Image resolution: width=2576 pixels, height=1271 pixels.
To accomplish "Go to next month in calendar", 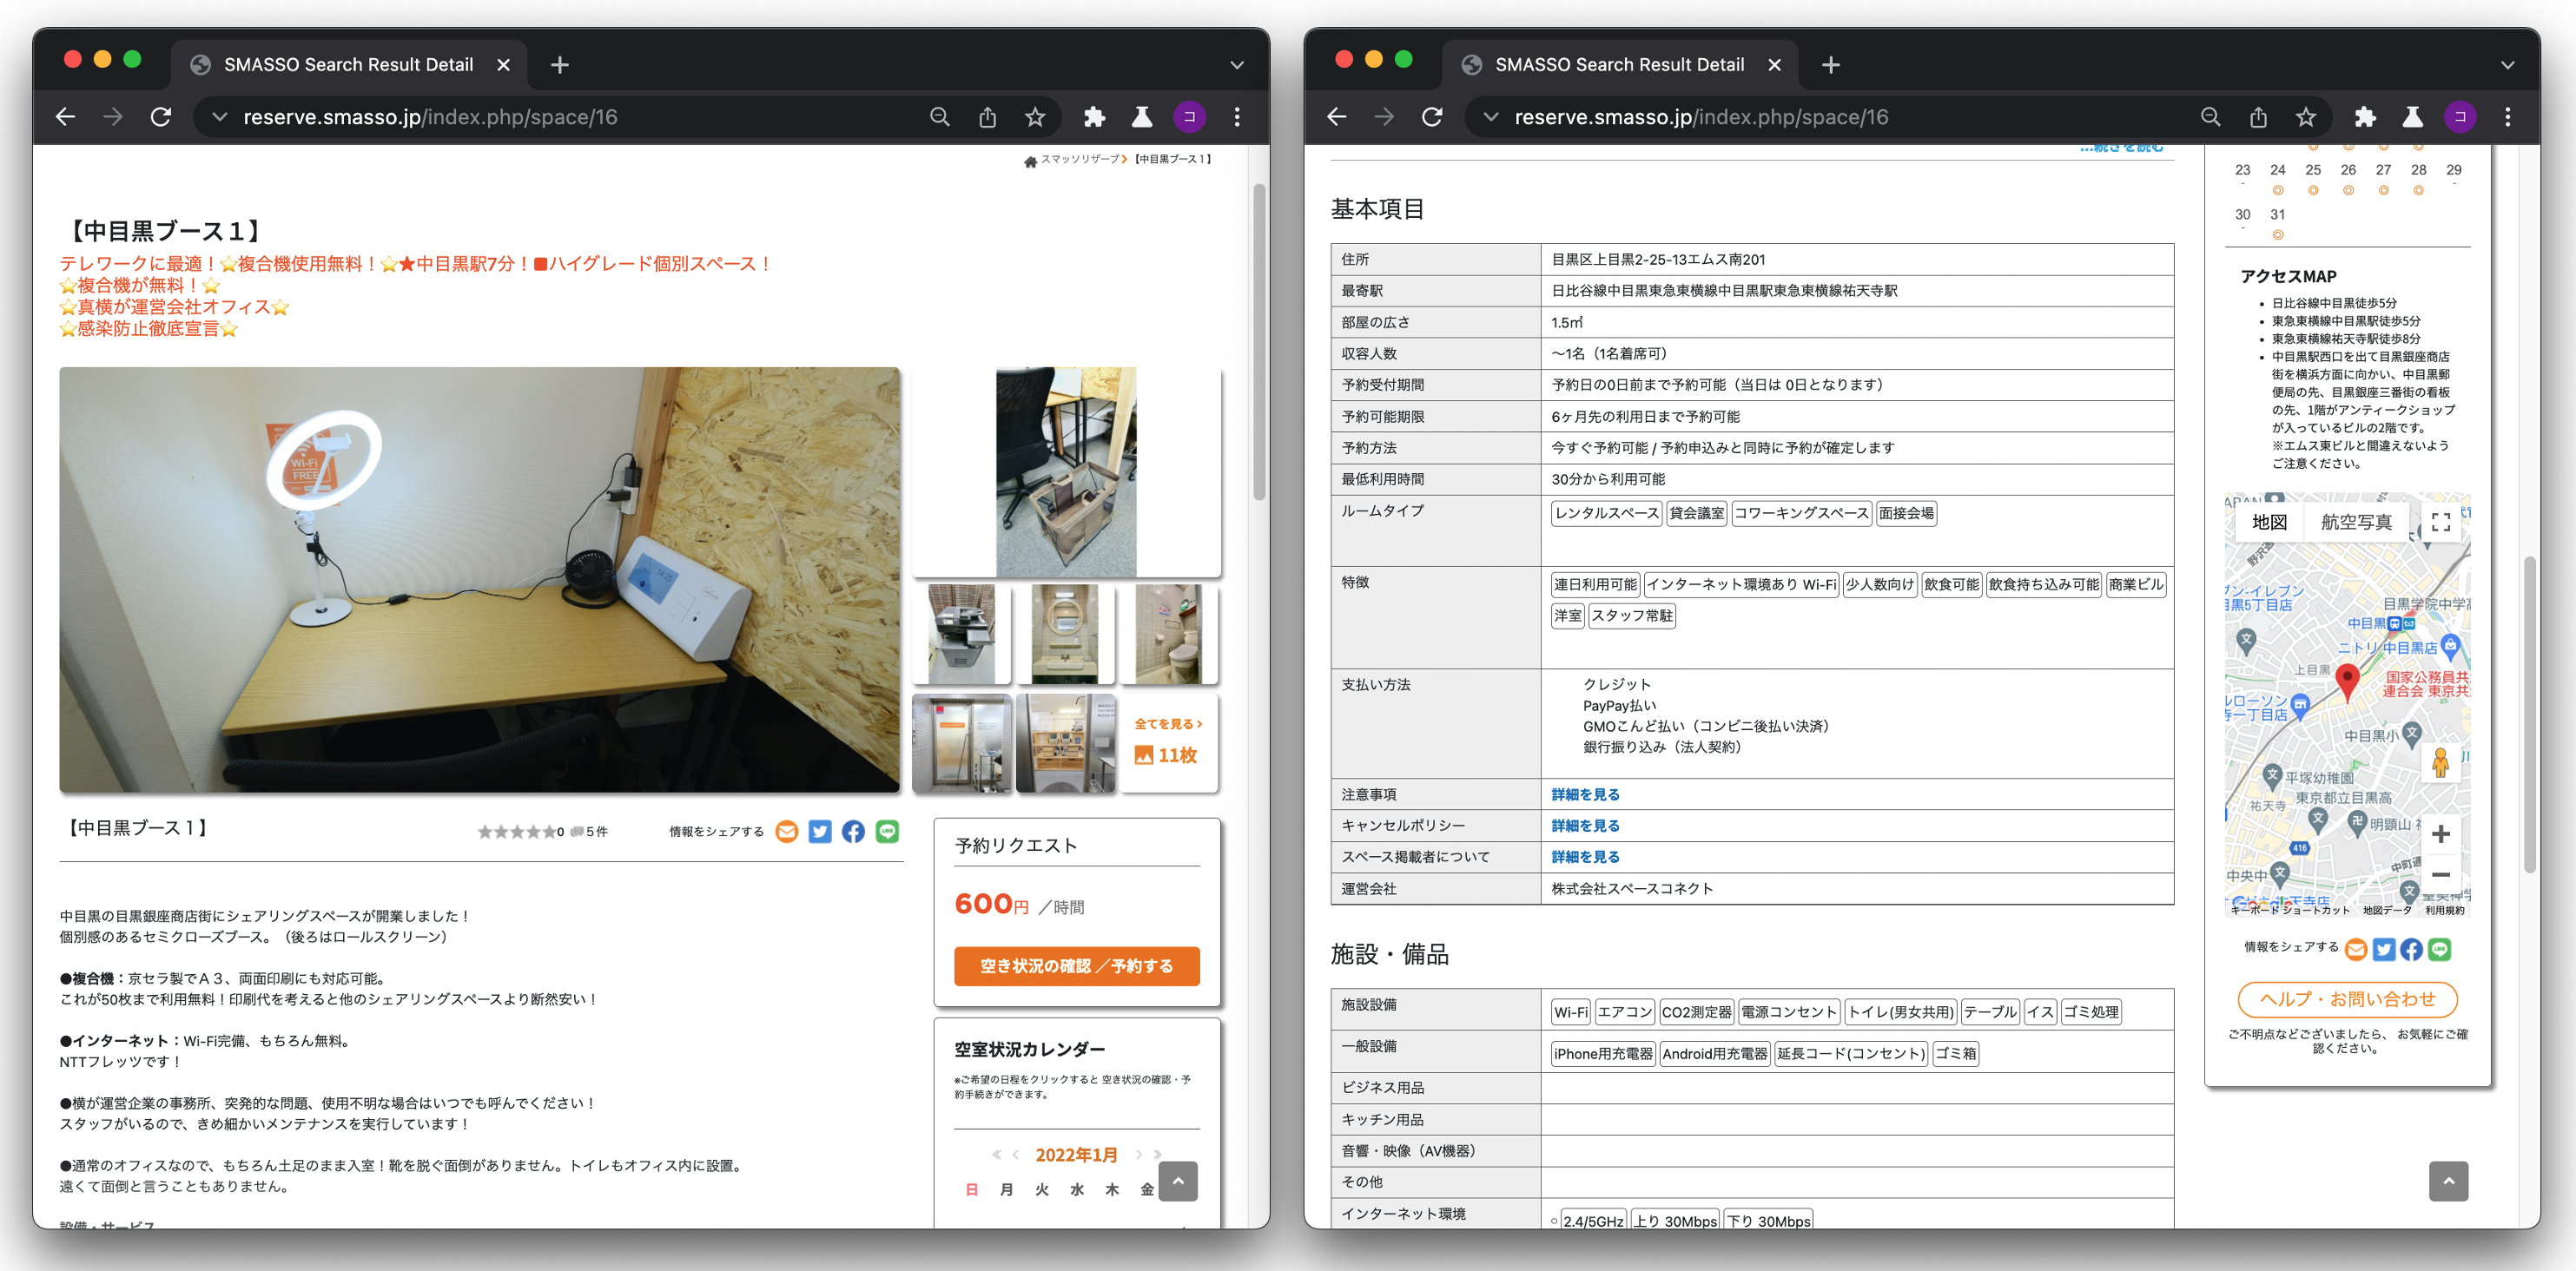I will pos(1138,1154).
